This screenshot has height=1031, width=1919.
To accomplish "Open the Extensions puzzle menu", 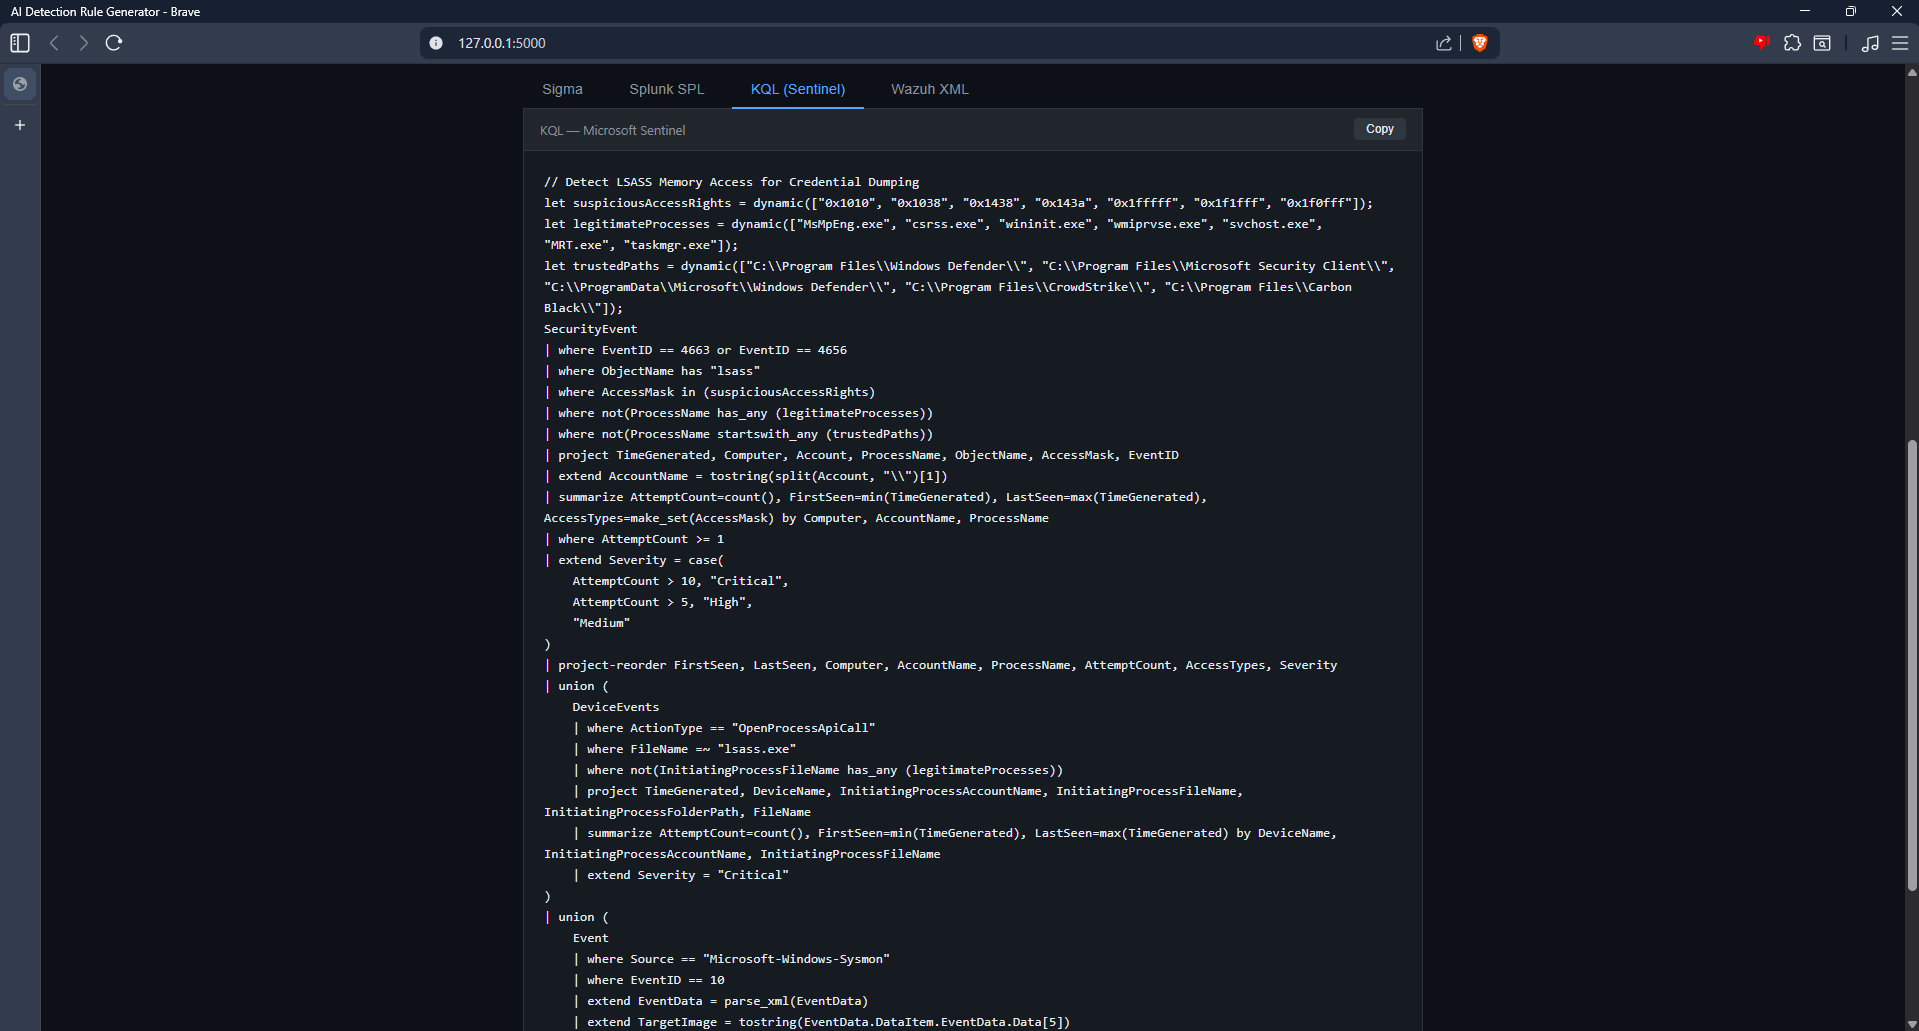I will 1792,43.
